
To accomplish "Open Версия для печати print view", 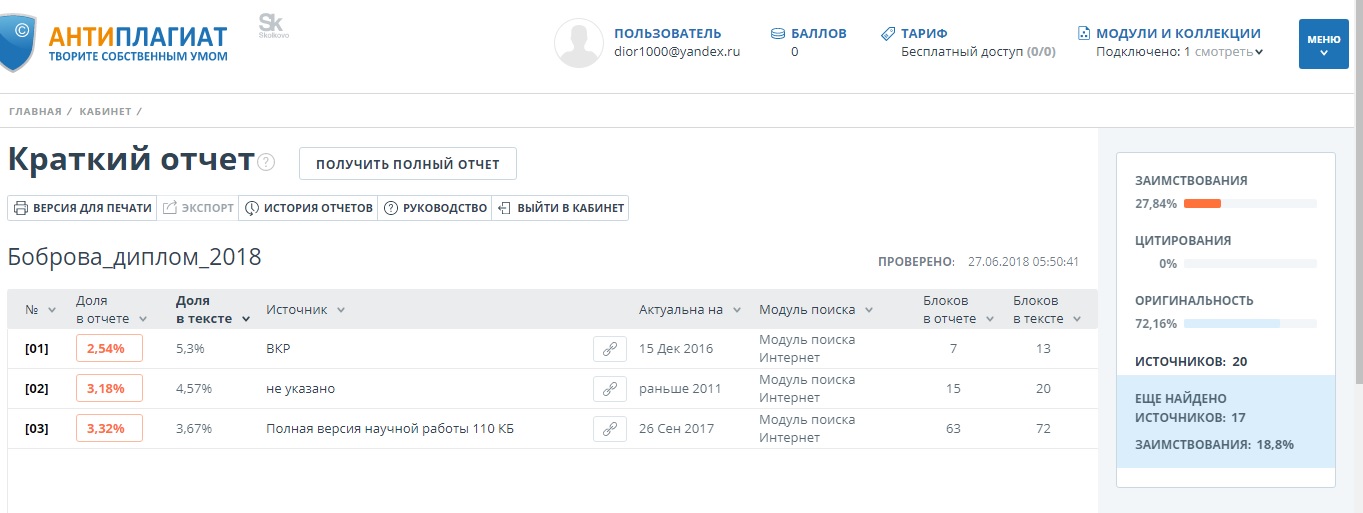I will tap(82, 208).
